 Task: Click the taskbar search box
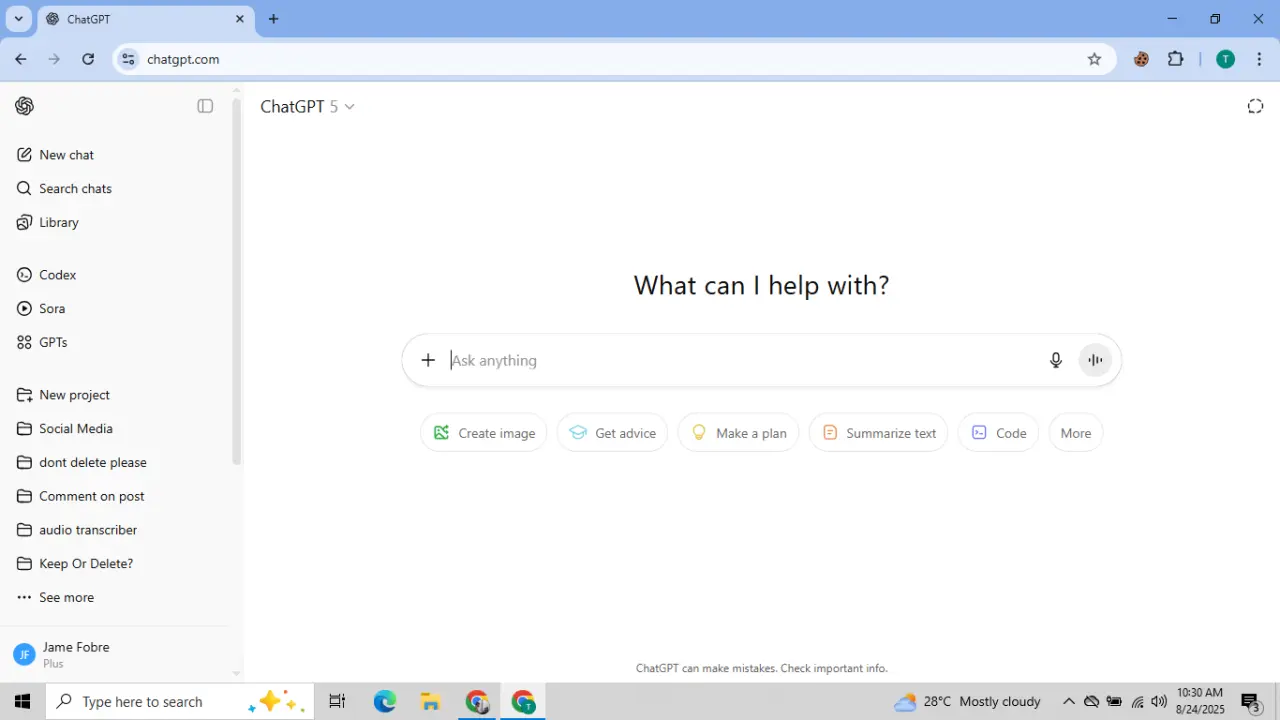180,702
